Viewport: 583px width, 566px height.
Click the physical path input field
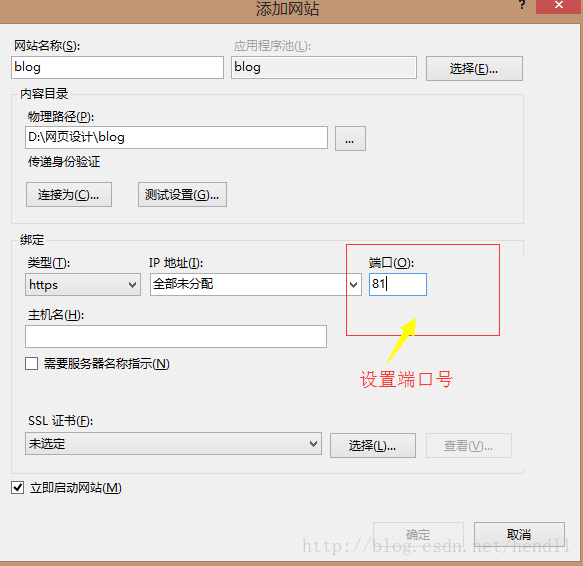click(177, 138)
